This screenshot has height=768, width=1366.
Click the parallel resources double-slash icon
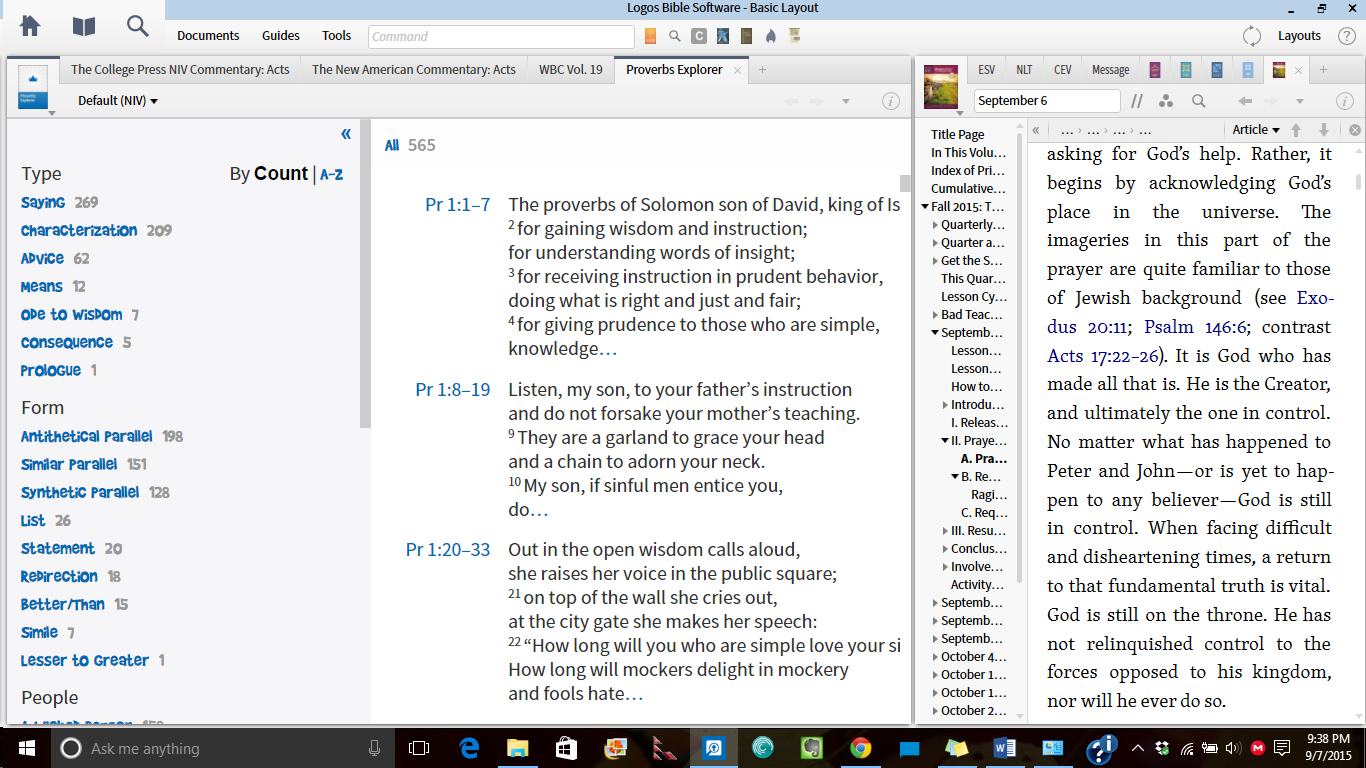pyautogui.click(x=1137, y=101)
